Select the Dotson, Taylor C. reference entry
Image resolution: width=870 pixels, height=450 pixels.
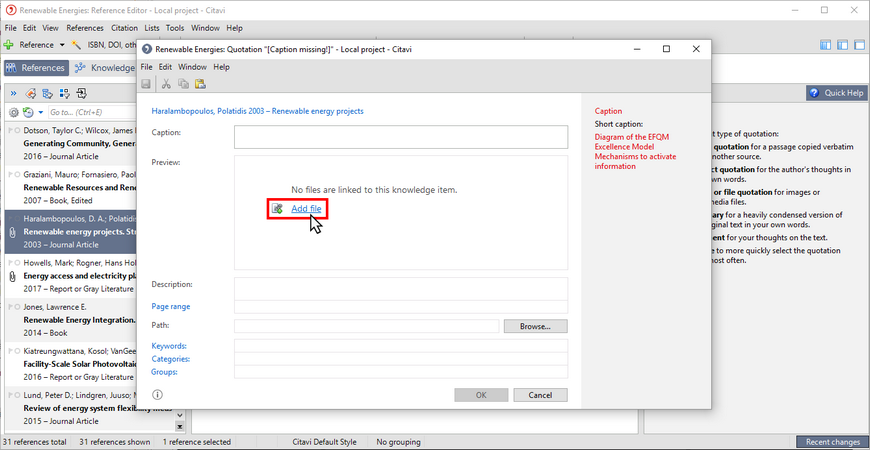click(71, 143)
